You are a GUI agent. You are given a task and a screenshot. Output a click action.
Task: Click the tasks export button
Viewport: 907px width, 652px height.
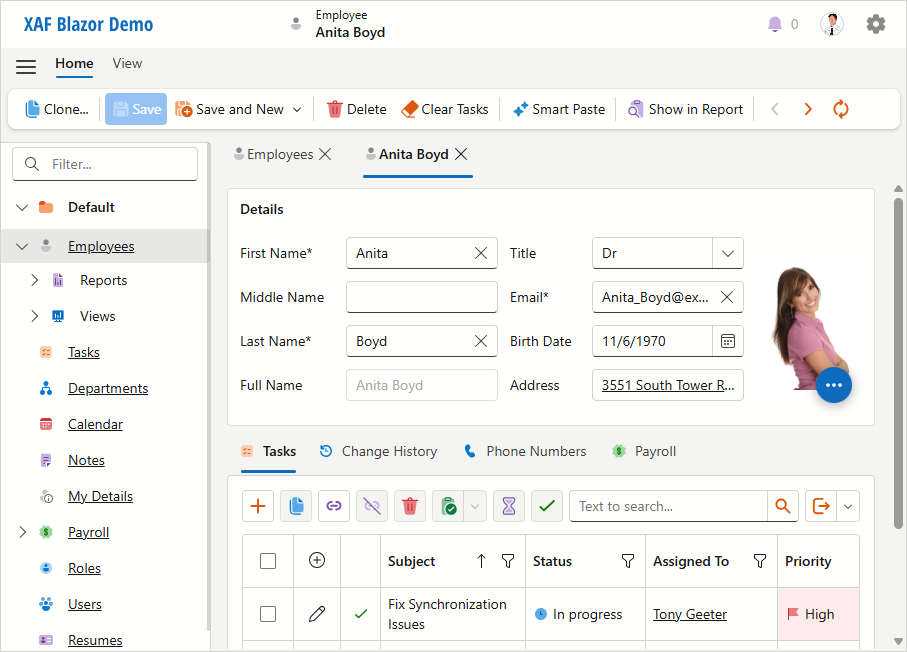821,506
